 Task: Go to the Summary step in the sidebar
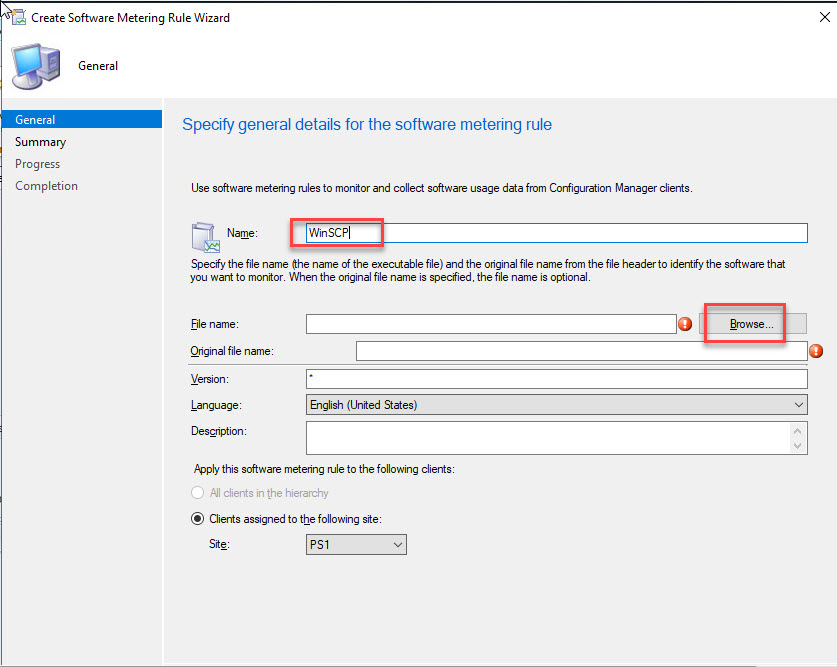[40, 142]
